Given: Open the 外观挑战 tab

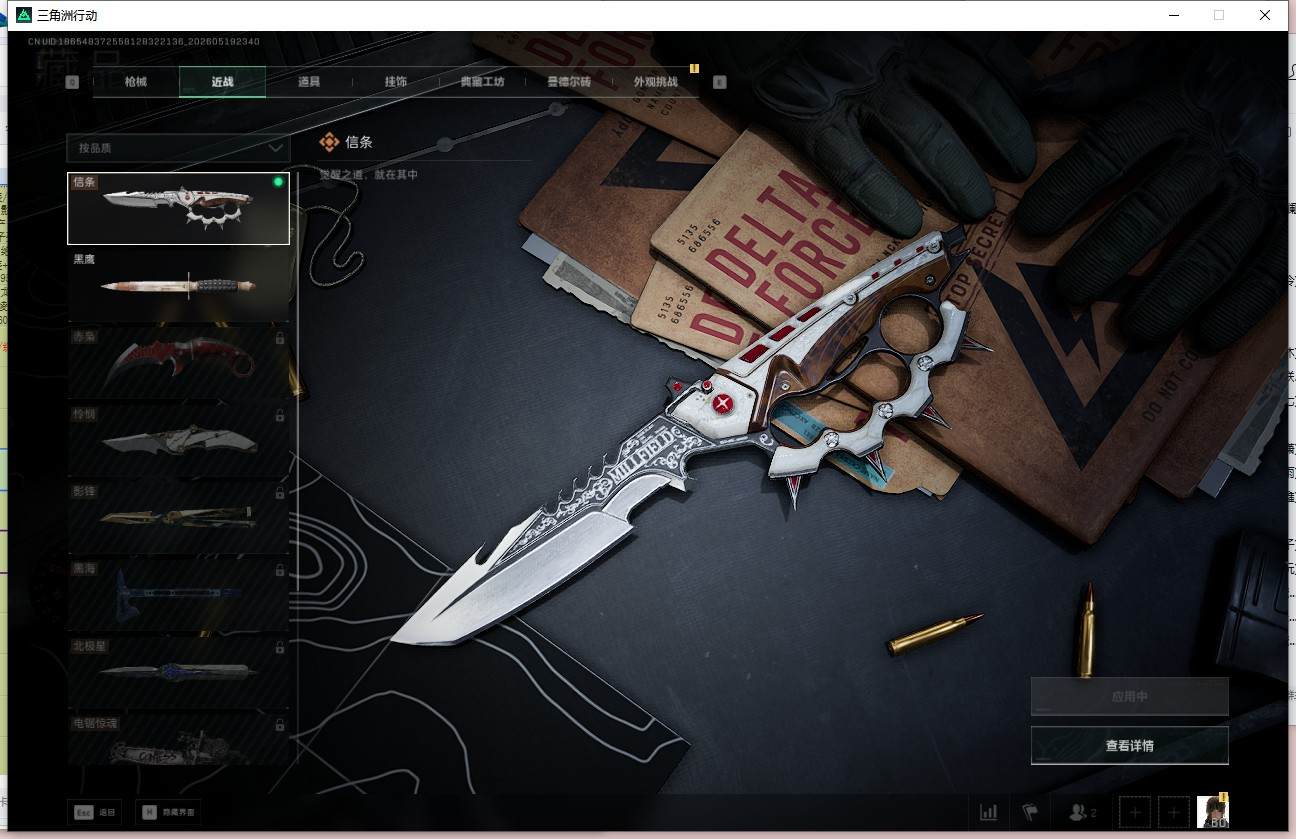Looking at the screenshot, I should (x=656, y=82).
